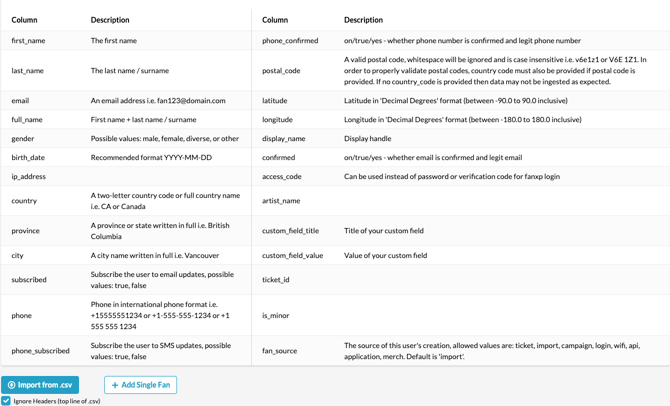
Task: Select the custom_field_title cell
Action: [290, 231]
